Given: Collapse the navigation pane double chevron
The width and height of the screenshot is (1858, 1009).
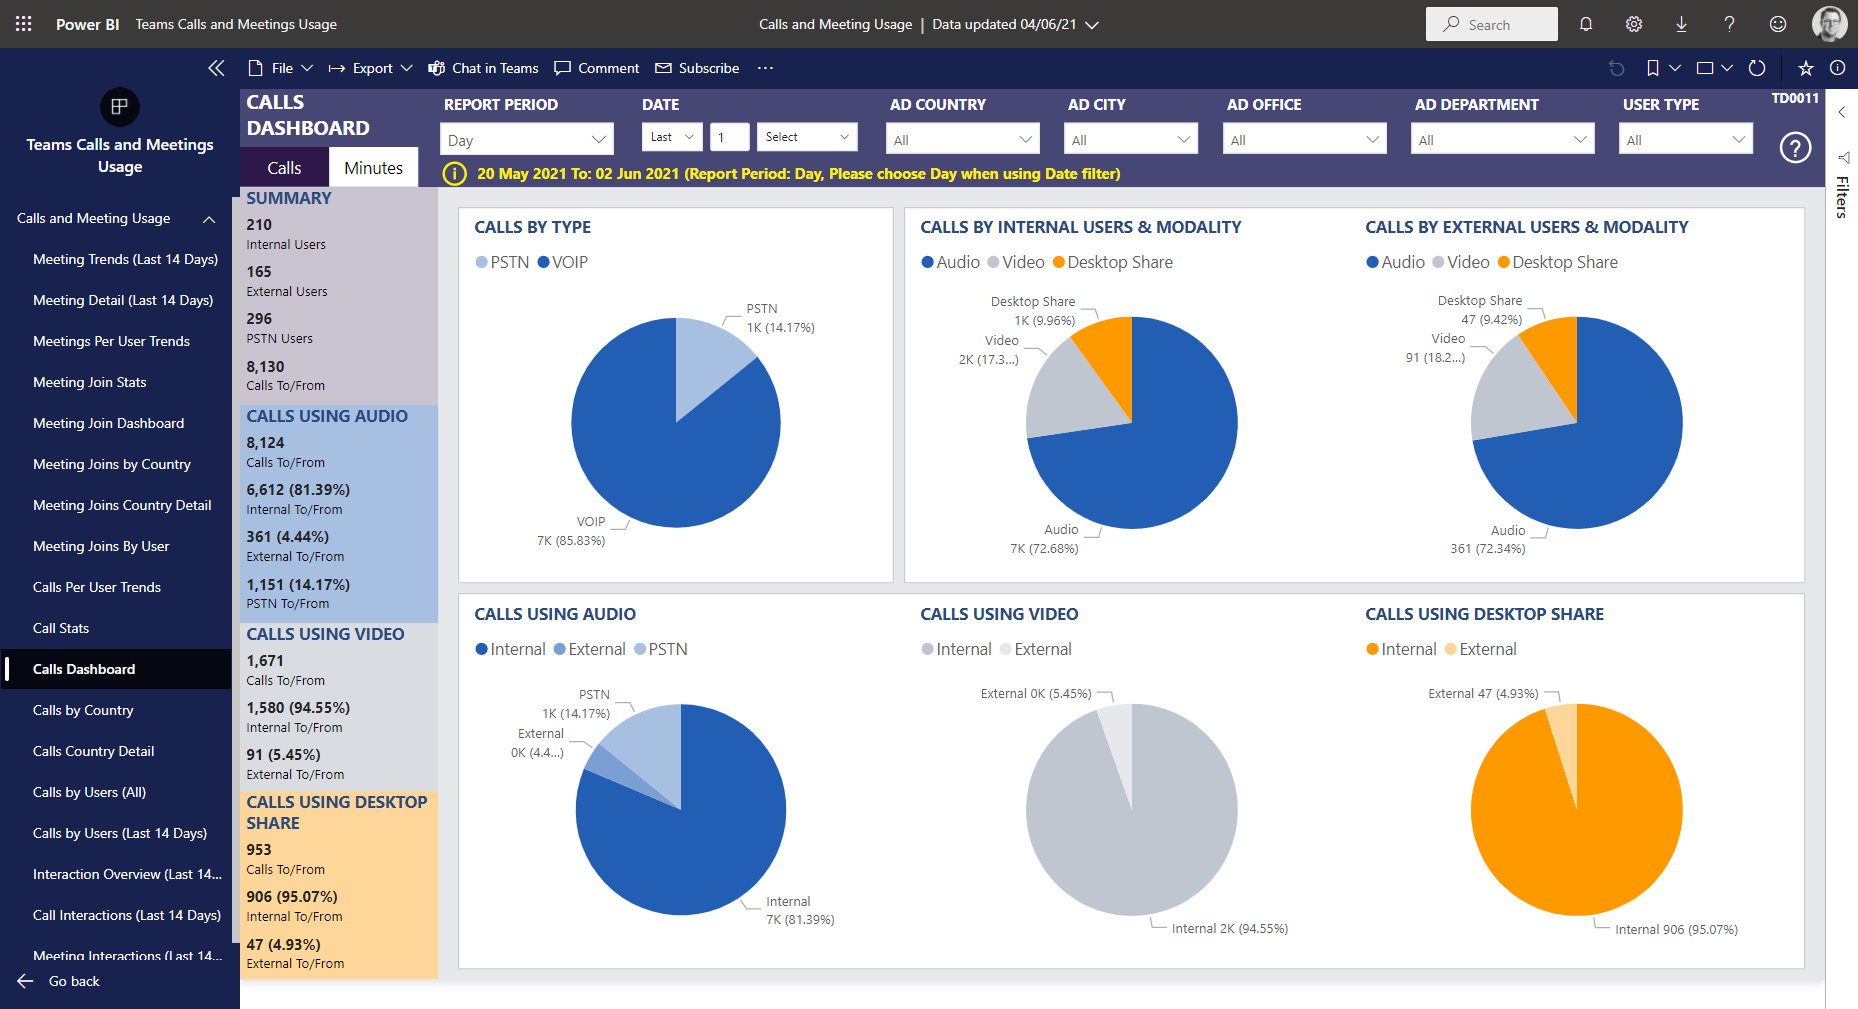Looking at the screenshot, I should tap(216, 68).
